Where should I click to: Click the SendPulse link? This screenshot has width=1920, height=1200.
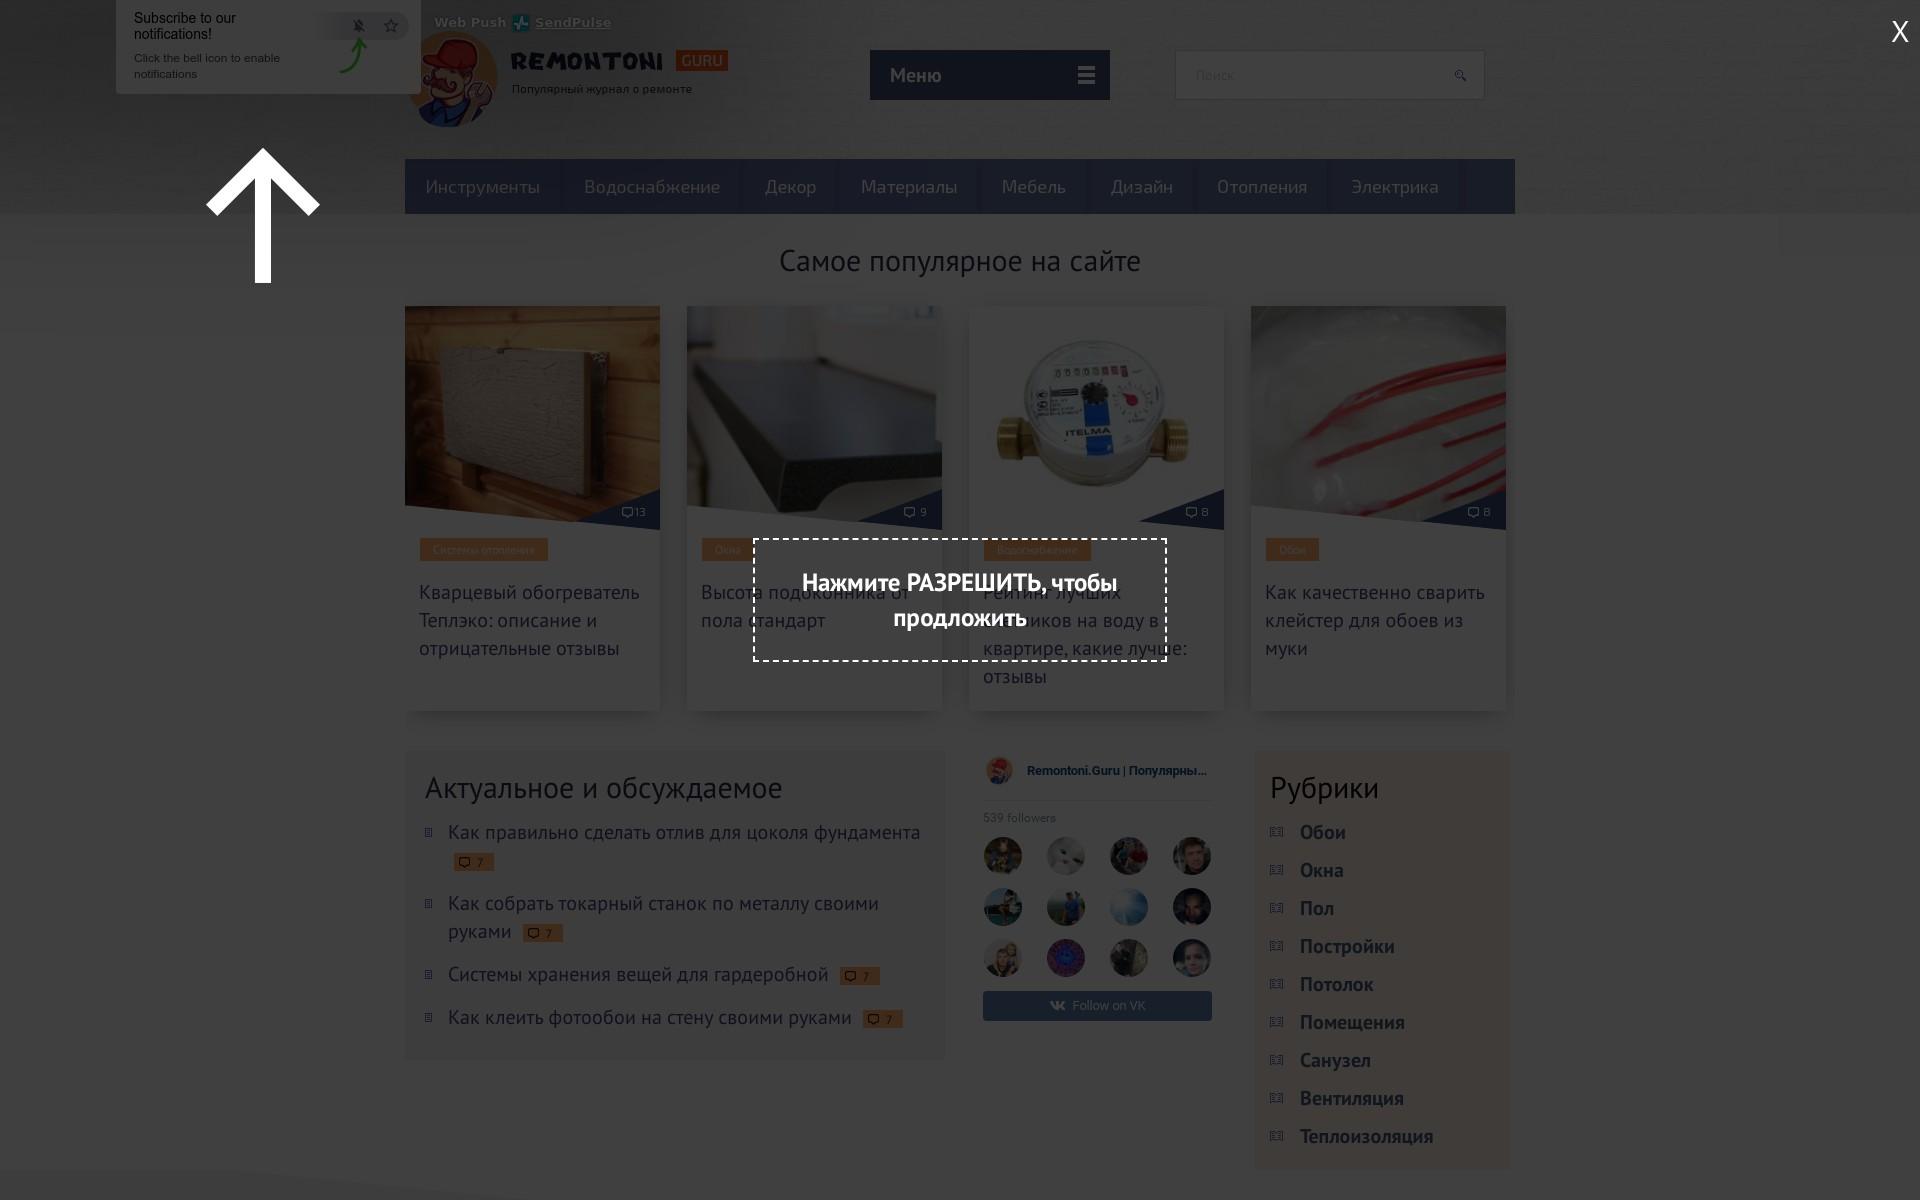pos(573,22)
